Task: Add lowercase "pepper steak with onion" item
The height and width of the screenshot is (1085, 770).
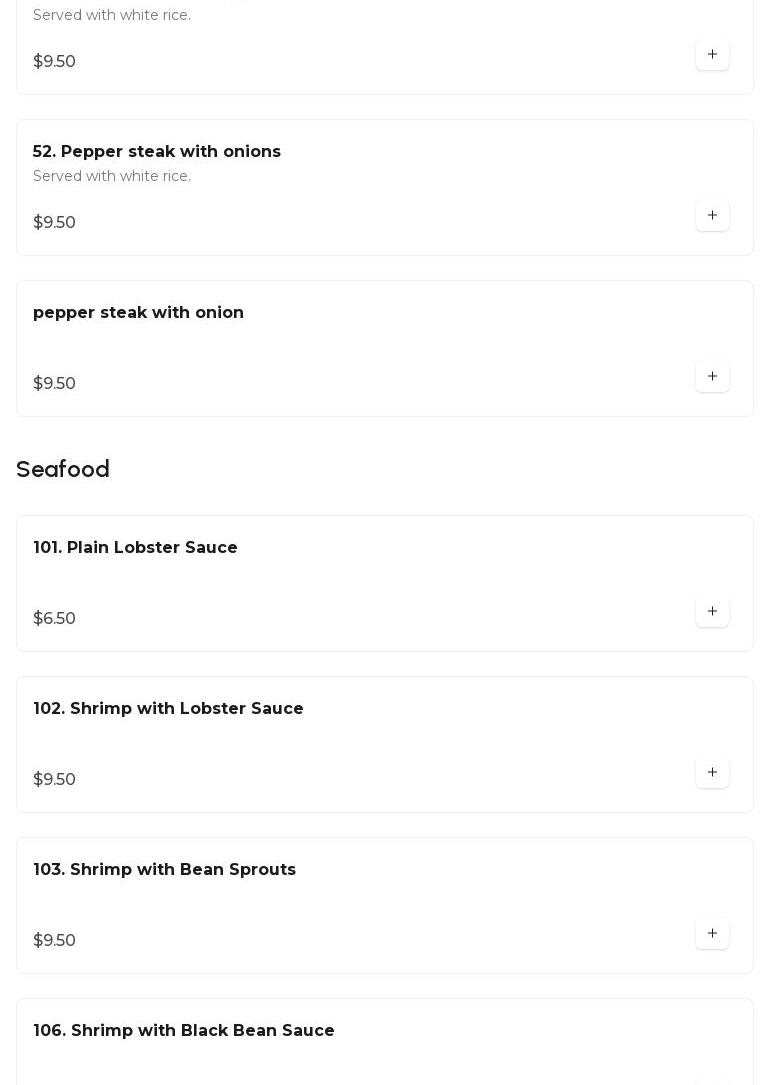Action: pyautogui.click(x=712, y=376)
